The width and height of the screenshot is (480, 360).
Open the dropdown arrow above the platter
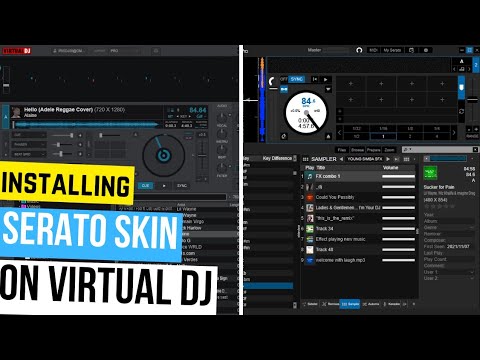tap(328, 89)
